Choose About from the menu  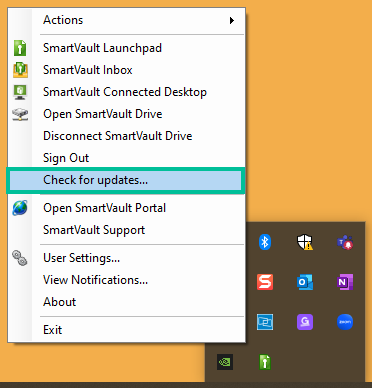pyautogui.click(x=126, y=302)
